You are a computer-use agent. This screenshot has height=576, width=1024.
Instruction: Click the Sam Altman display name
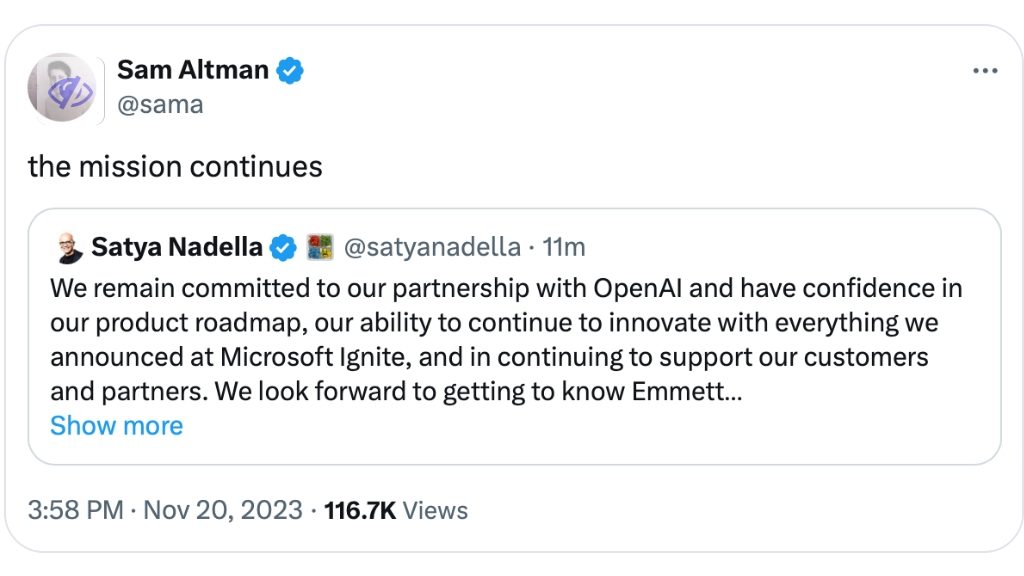click(x=192, y=70)
